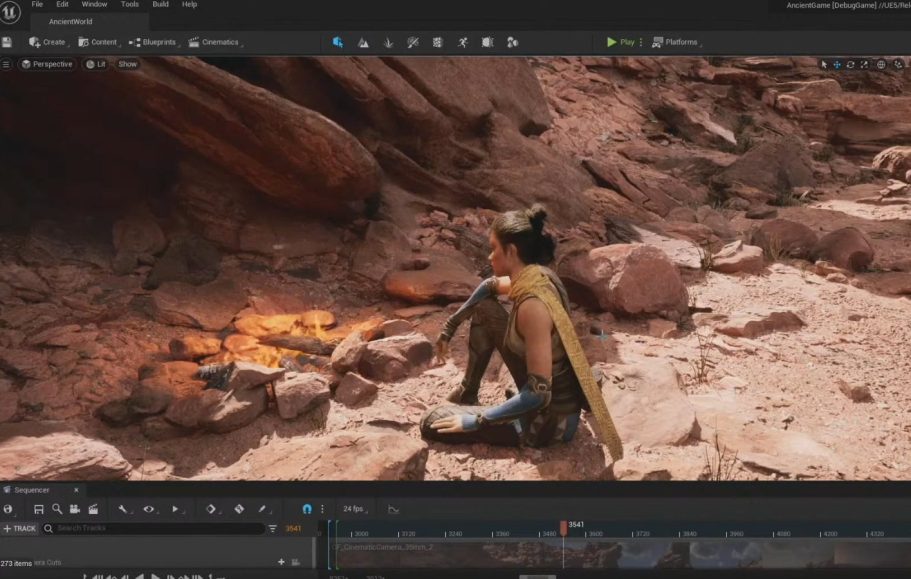
Task: Open the Platforms dropdown
Action: tap(676, 42)
